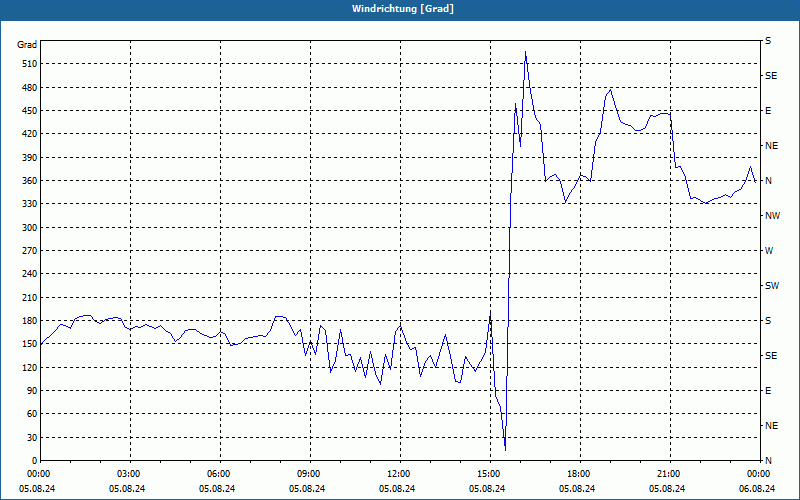
Task: Select the 06:00 time label on the x-axis
Action: tap(217, 474)
